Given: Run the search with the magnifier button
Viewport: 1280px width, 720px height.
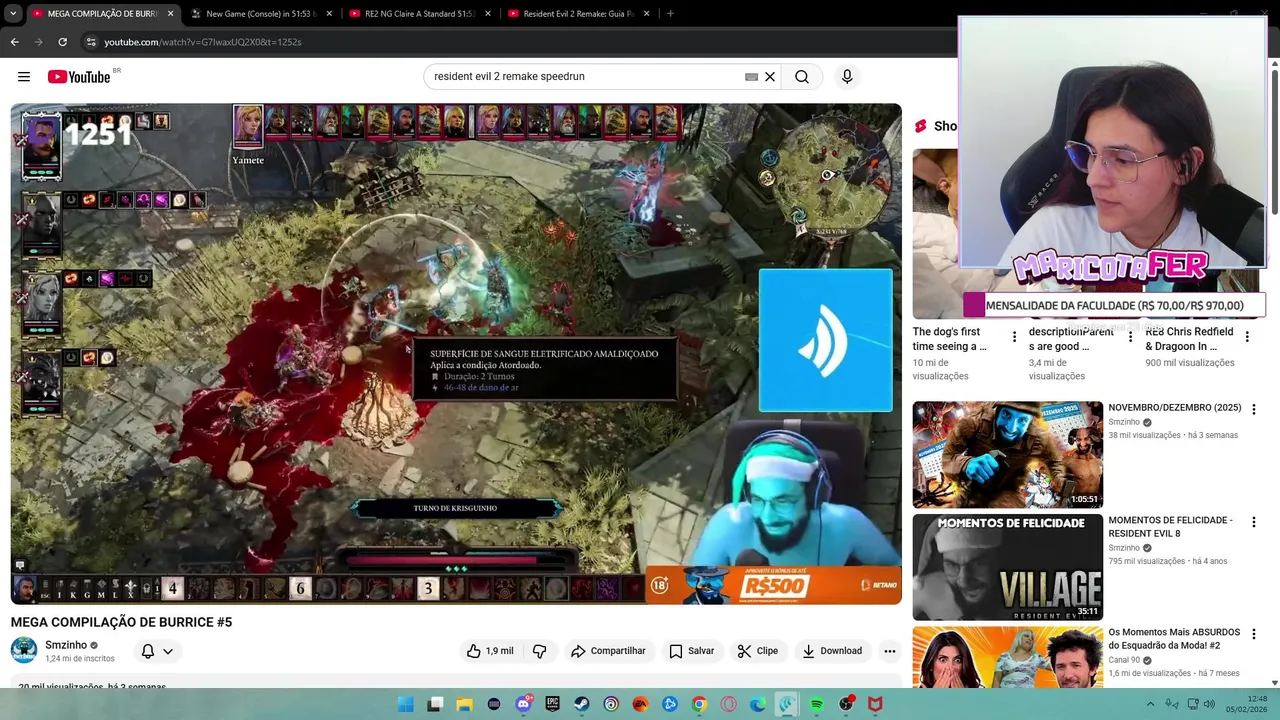Looking at the screenshot, I should pos(802,76).
